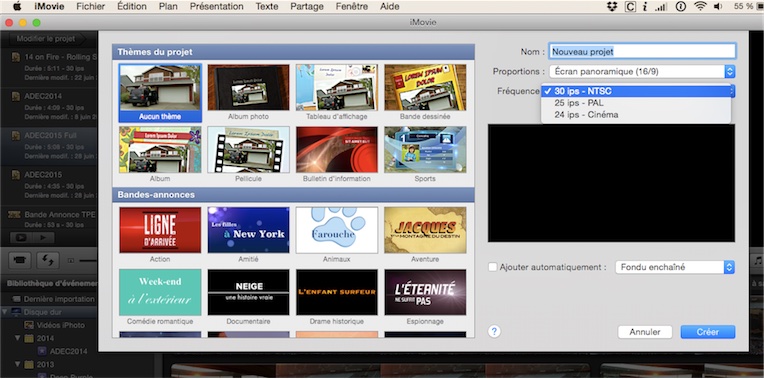
Task: Choose the Action trailer template
Action: (x=160, y=230)
